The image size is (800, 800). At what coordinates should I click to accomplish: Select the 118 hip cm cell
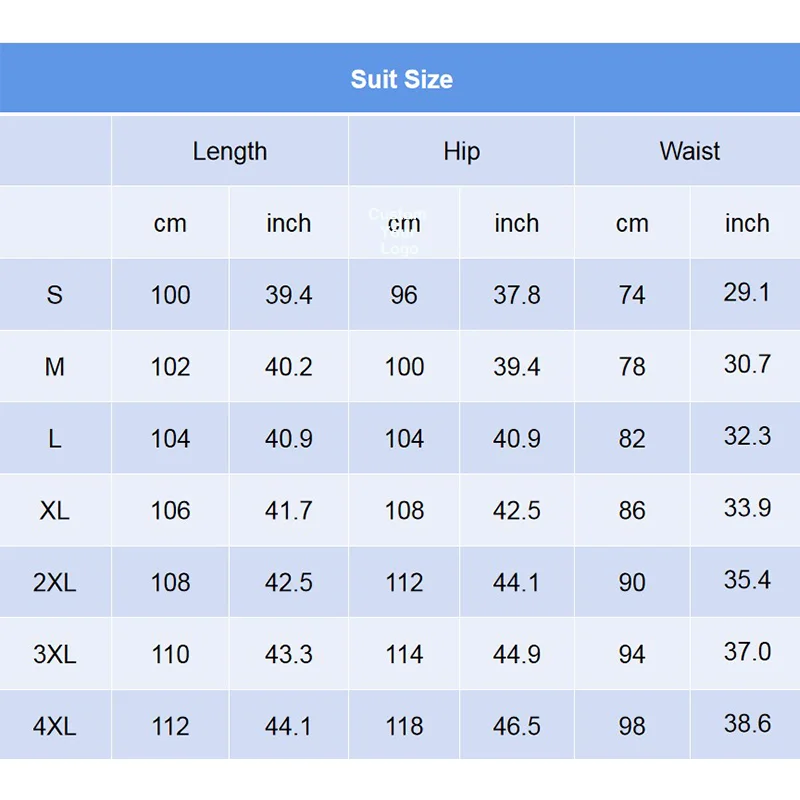click(x=404, y=726)
